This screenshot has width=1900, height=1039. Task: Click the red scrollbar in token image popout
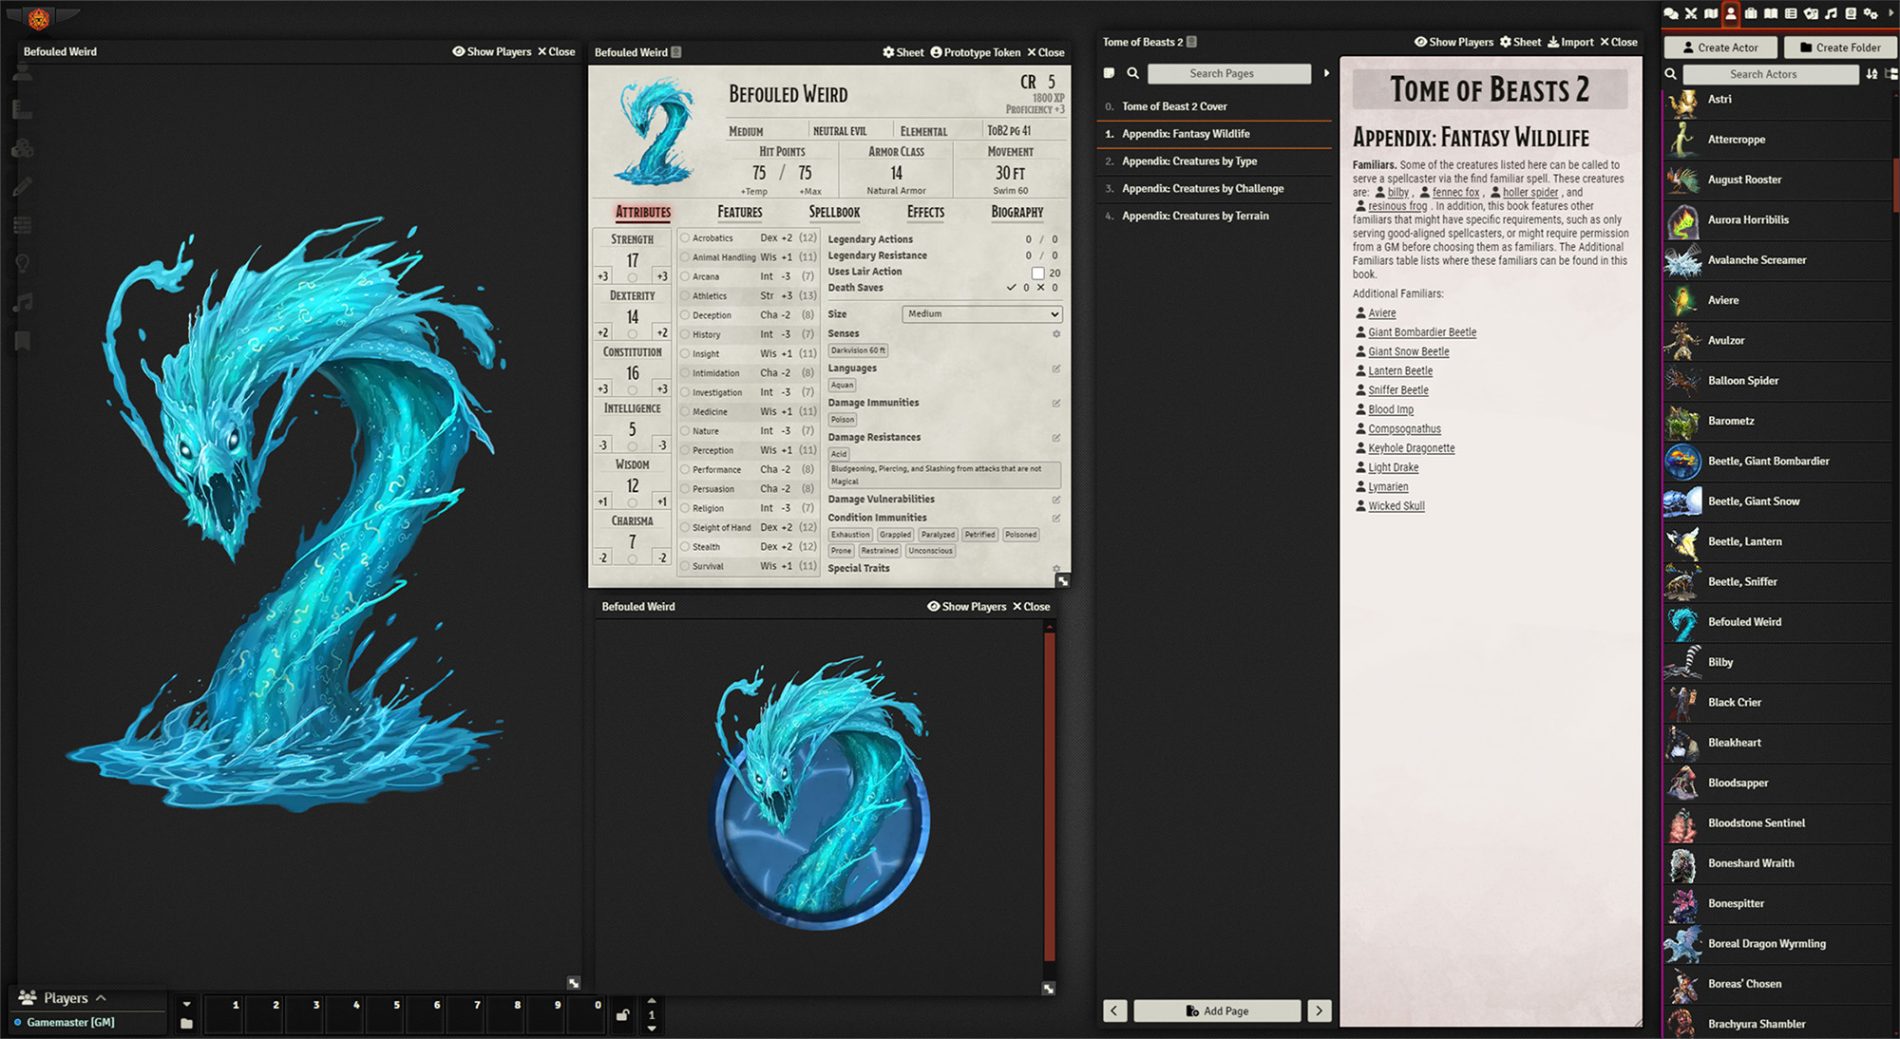pos(1049,795)
